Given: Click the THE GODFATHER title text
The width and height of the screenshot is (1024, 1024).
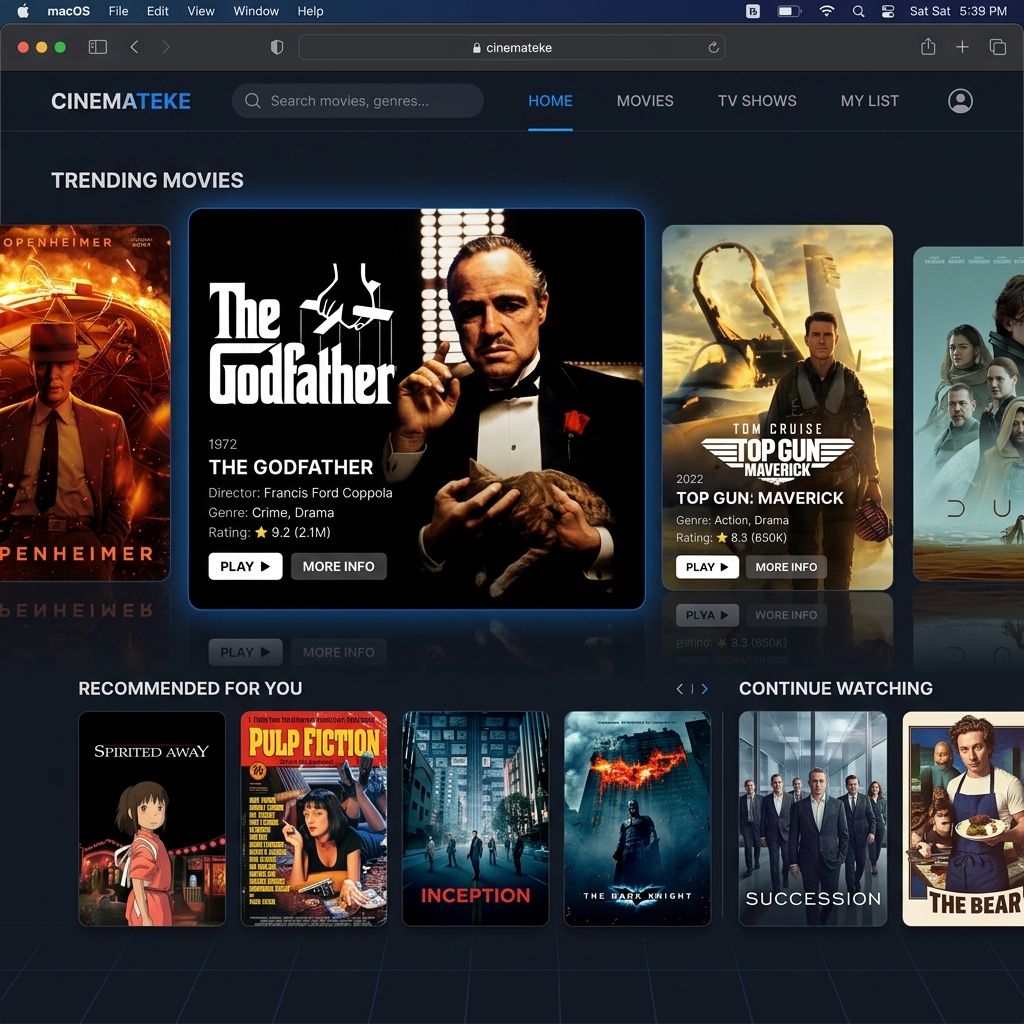Looking at the screenshot, I should [291, 467].
